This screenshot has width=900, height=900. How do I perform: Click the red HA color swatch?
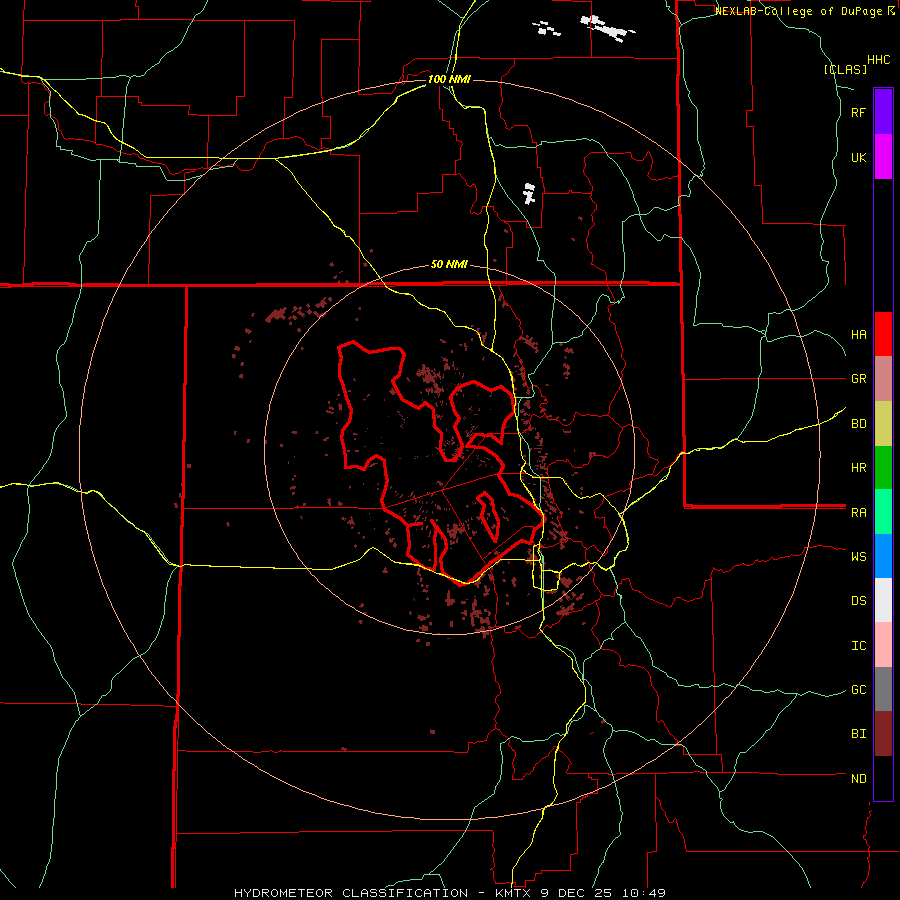pyautogui.click(x=883, y=334)
